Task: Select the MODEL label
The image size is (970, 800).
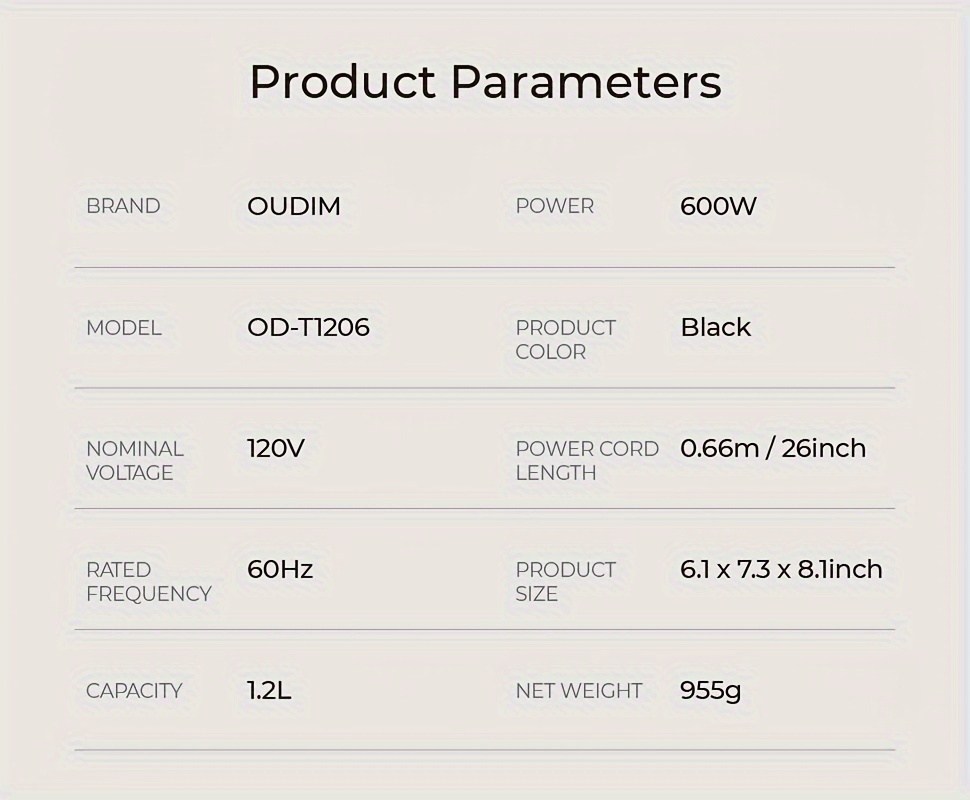Action: (124, 327)
